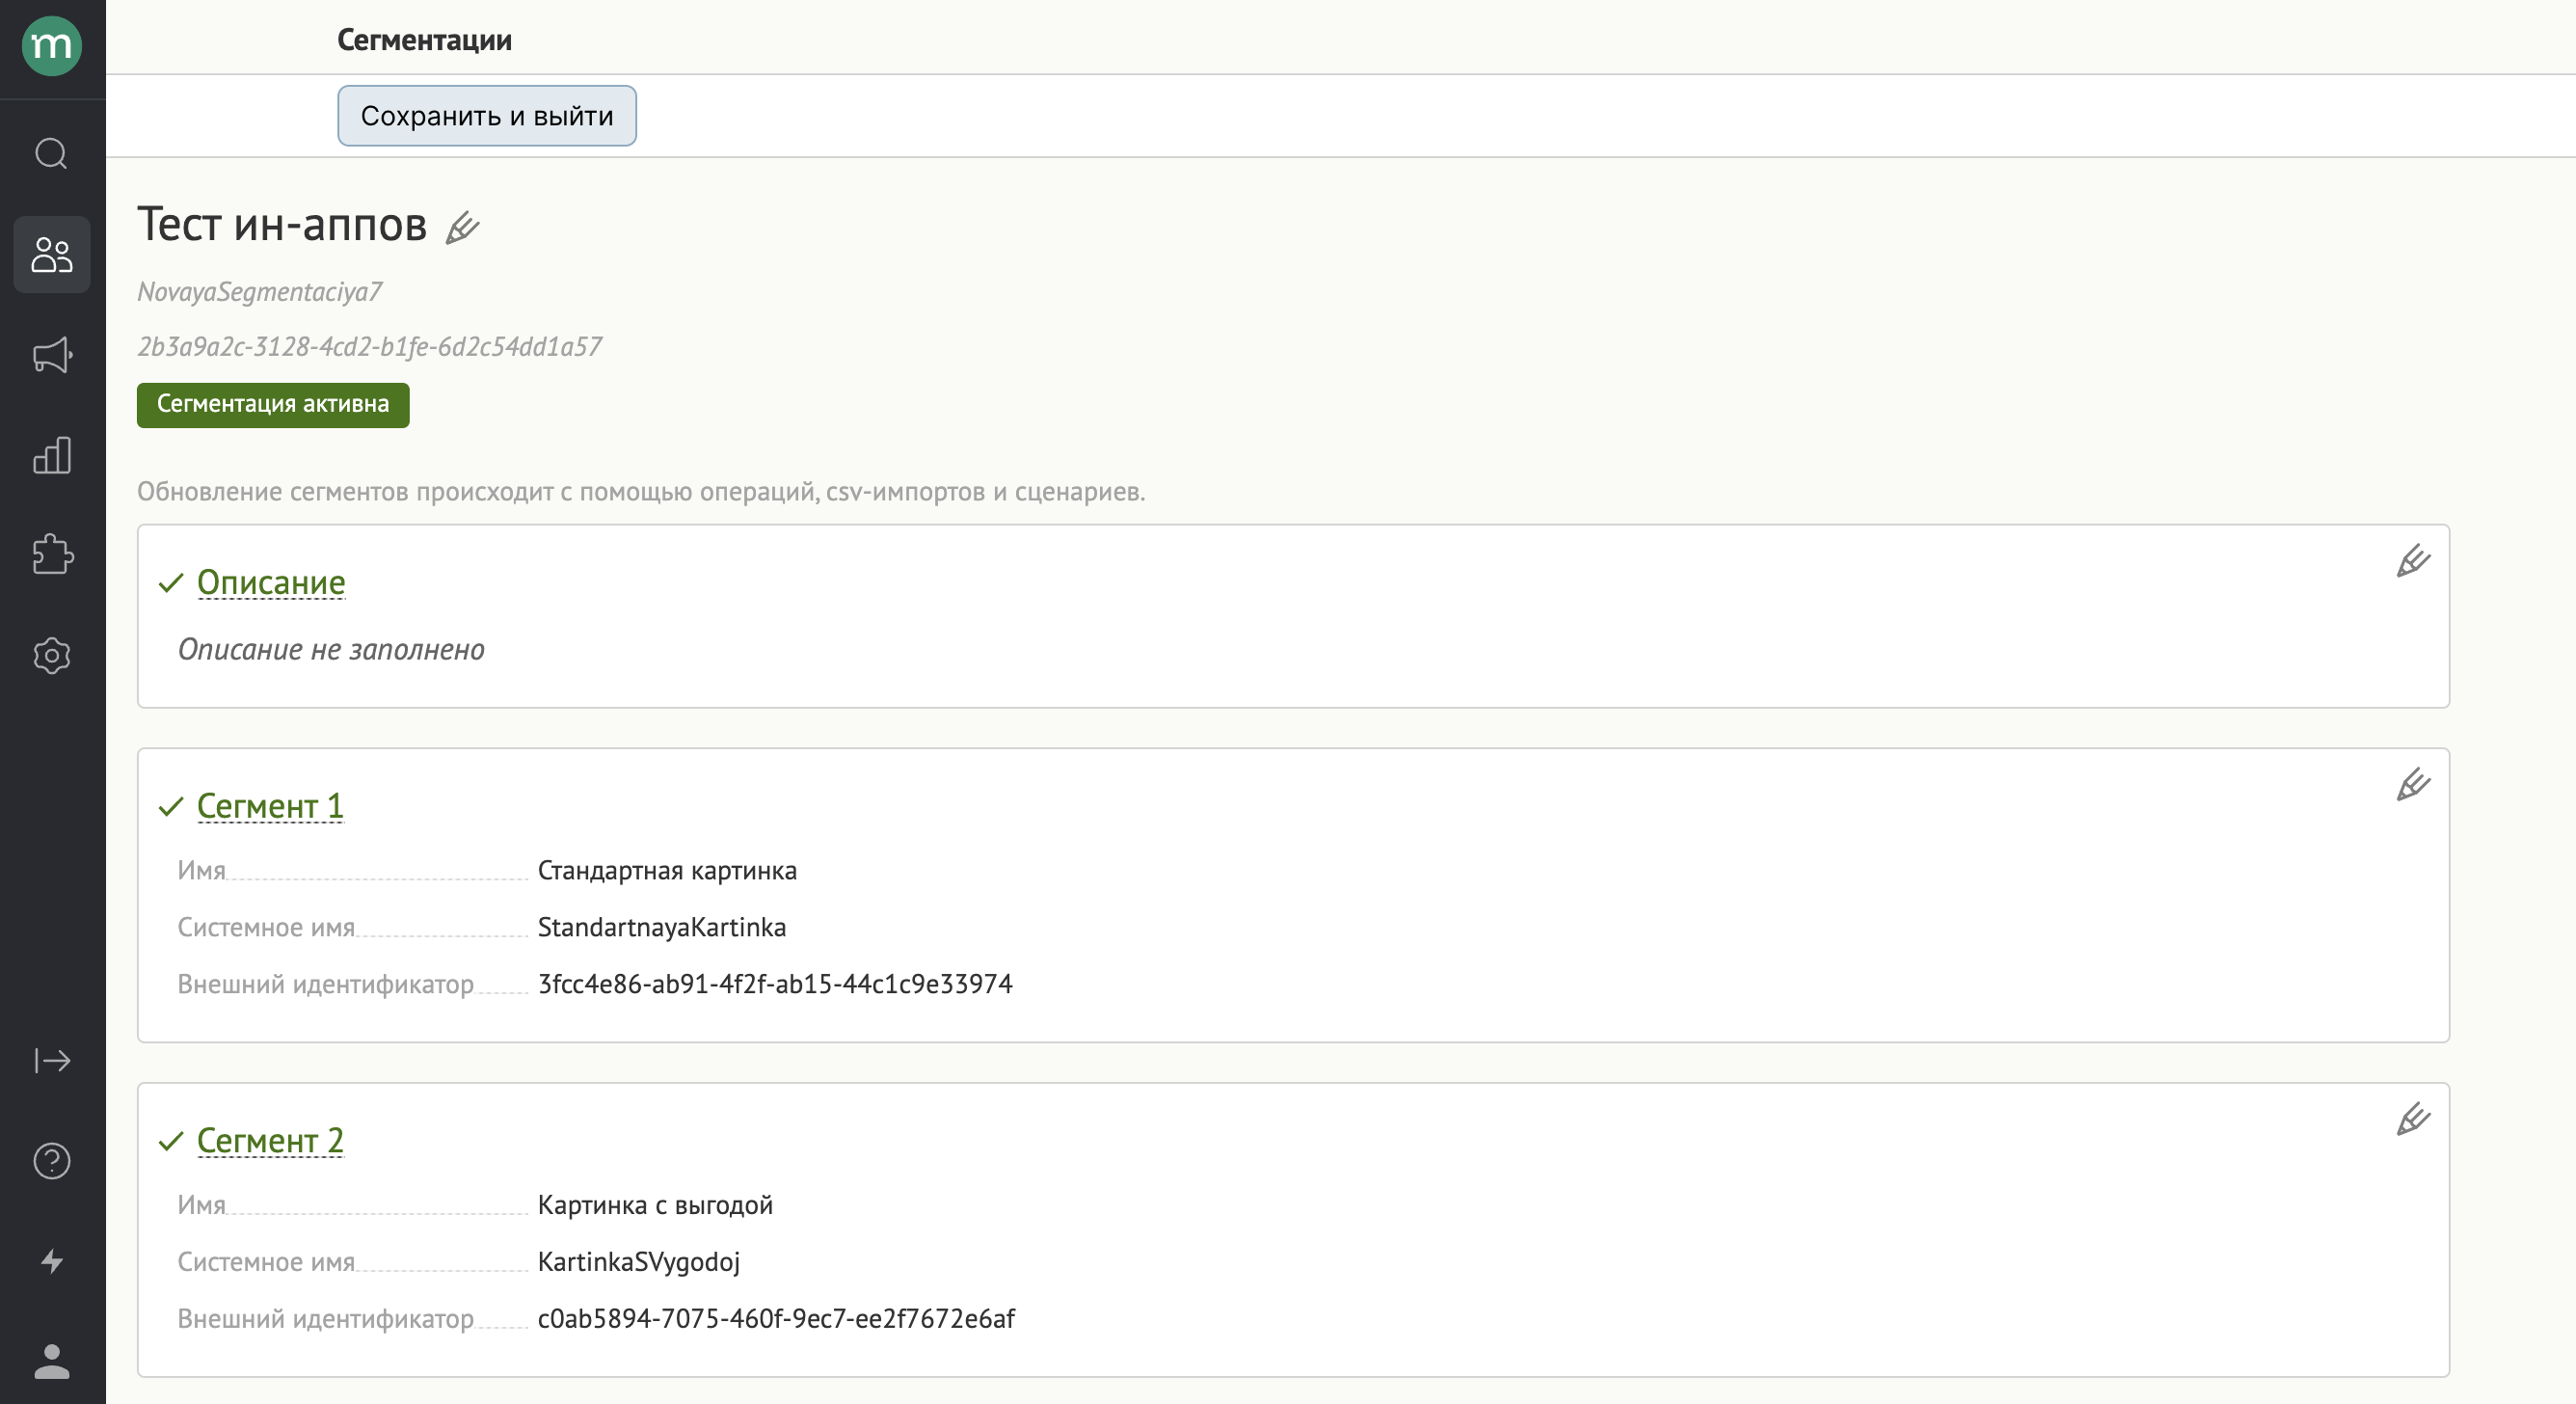Click the 'Сегментации' header title
Image resolution: width=2576 pixels, height=1404 pixels.
(x=424, y=40)
